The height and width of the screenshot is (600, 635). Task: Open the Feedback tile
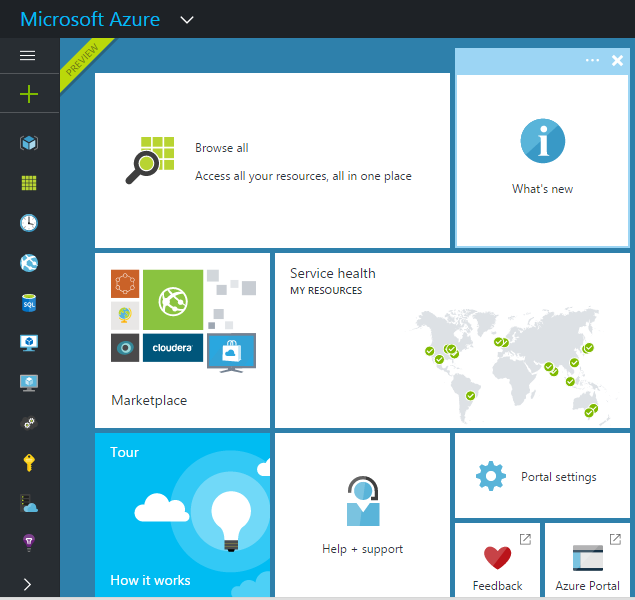(x=497, y=560)
